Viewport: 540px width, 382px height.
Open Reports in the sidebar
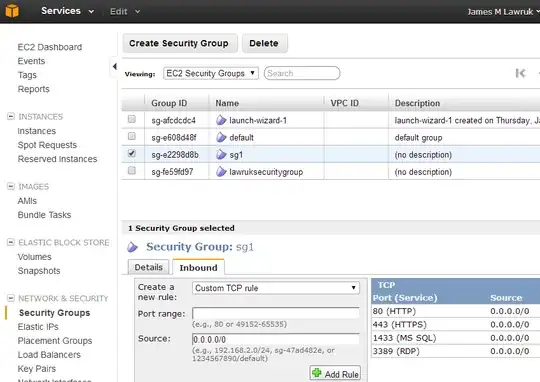(33, 89)
